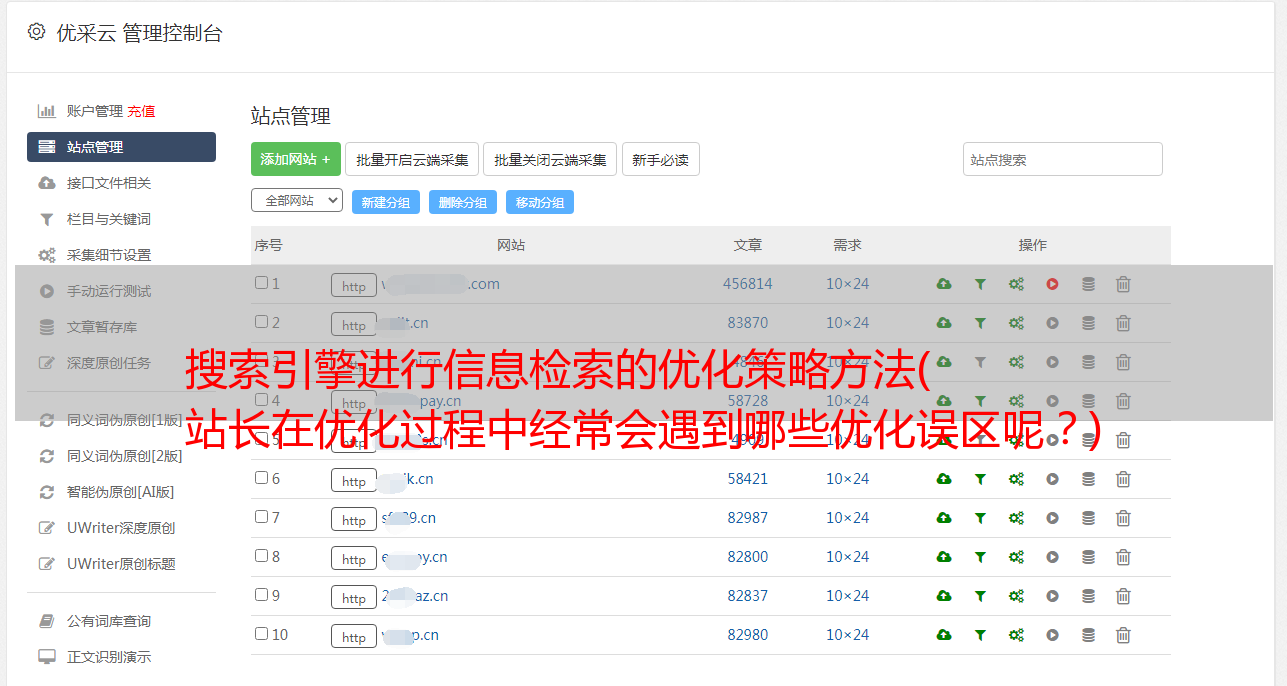1287x686 pixels.
Task: Click the run test play icon in row 2
Action: point(1052,323)
